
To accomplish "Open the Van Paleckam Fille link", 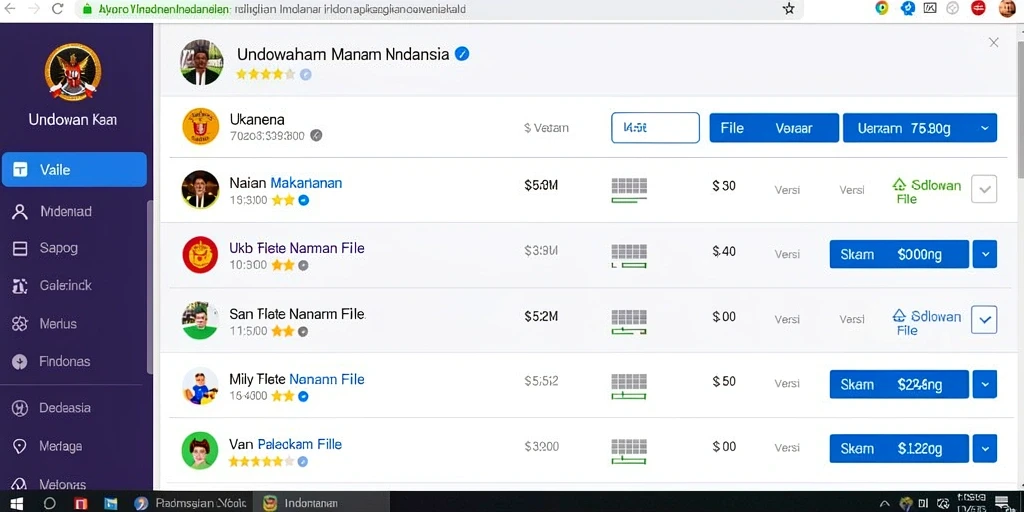I will coord(285,444).
